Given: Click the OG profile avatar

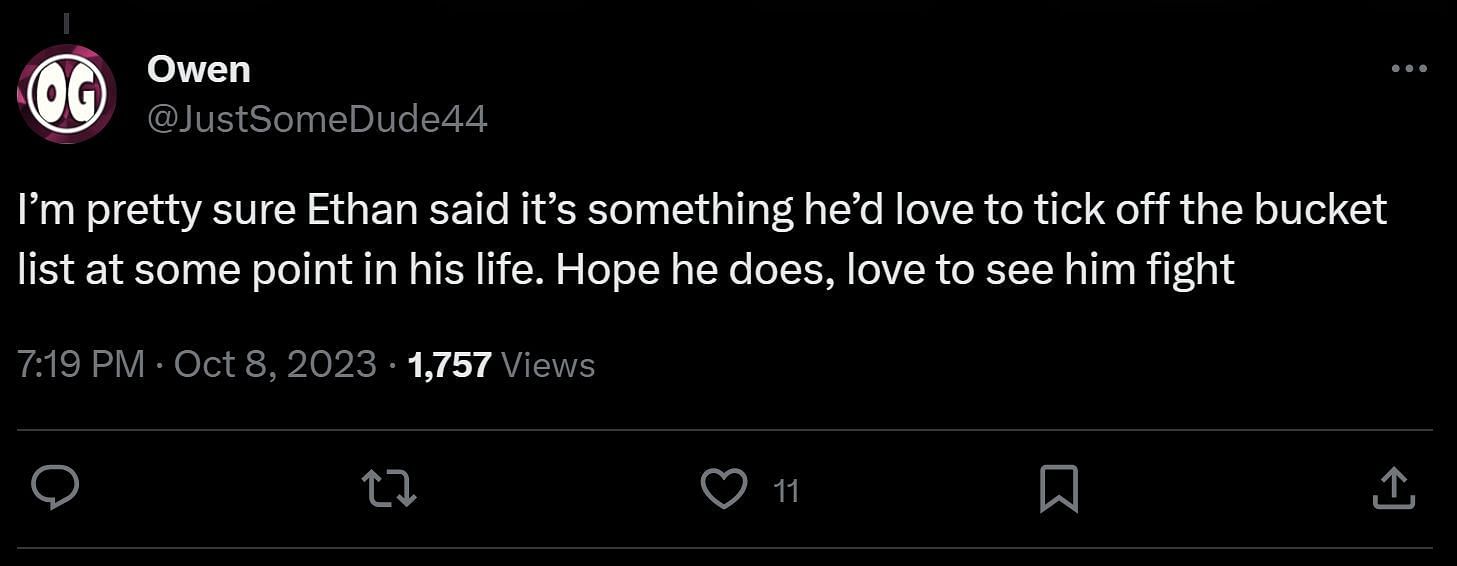Looking at the screenshot, I should click(x=67, y=94).
